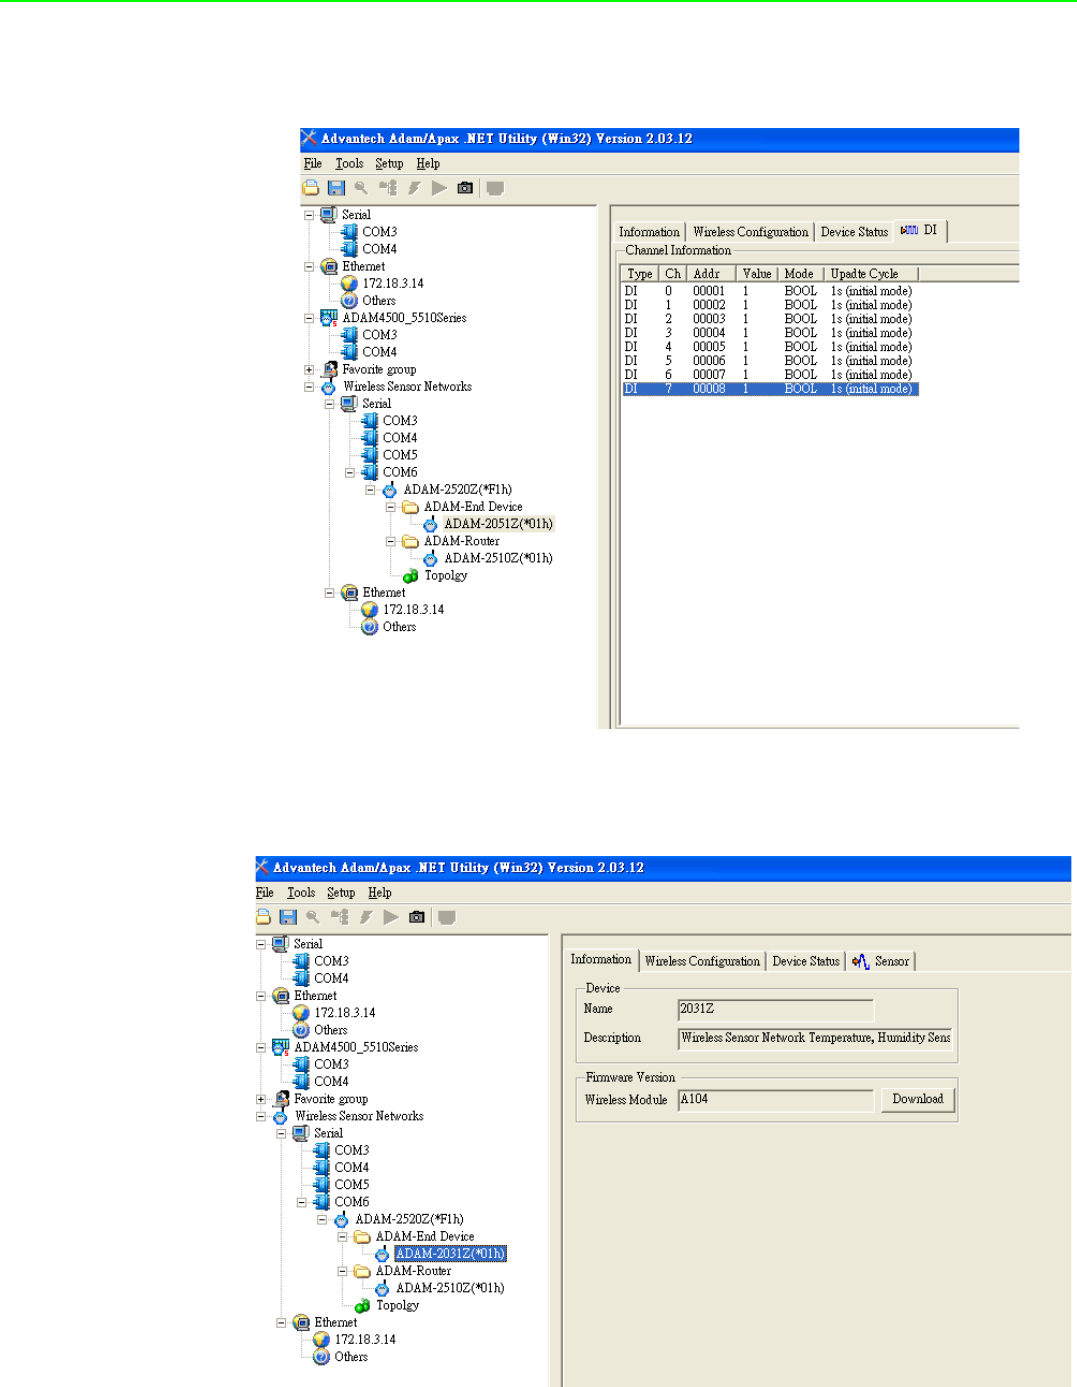The width and height of the screenshot is (1077, 1387).
Task: Click the ADAM-2031Z device icon in the tree
Action: tap(382, 1254)
